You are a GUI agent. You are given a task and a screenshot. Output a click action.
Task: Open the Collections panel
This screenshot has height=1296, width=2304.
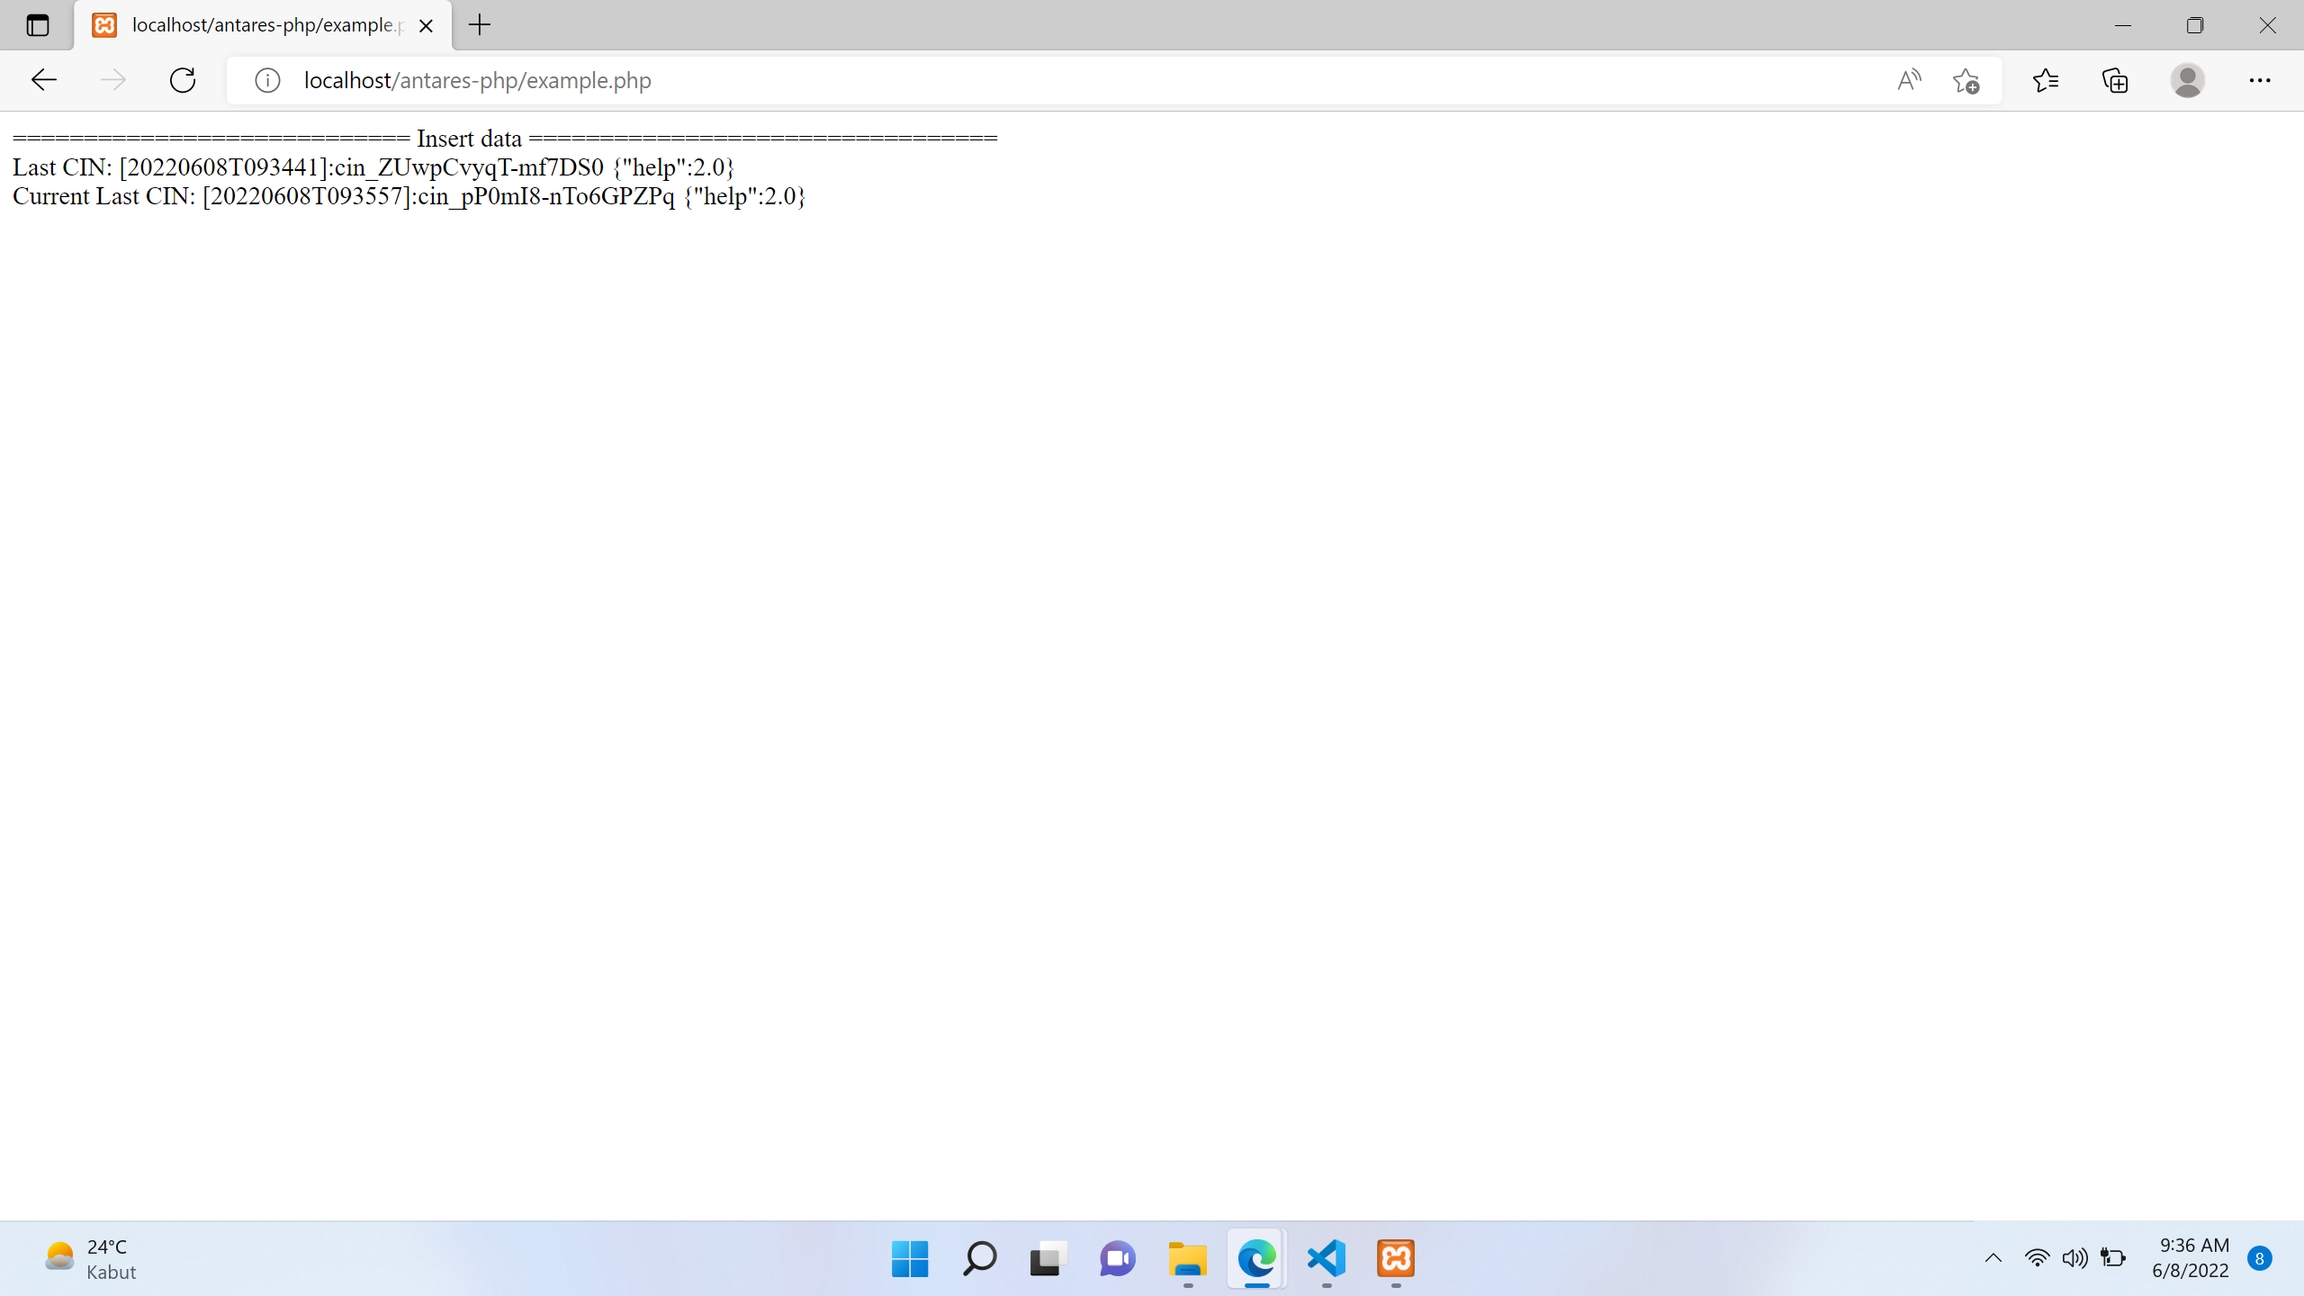pyautogui.click(x=2115, y=80)
